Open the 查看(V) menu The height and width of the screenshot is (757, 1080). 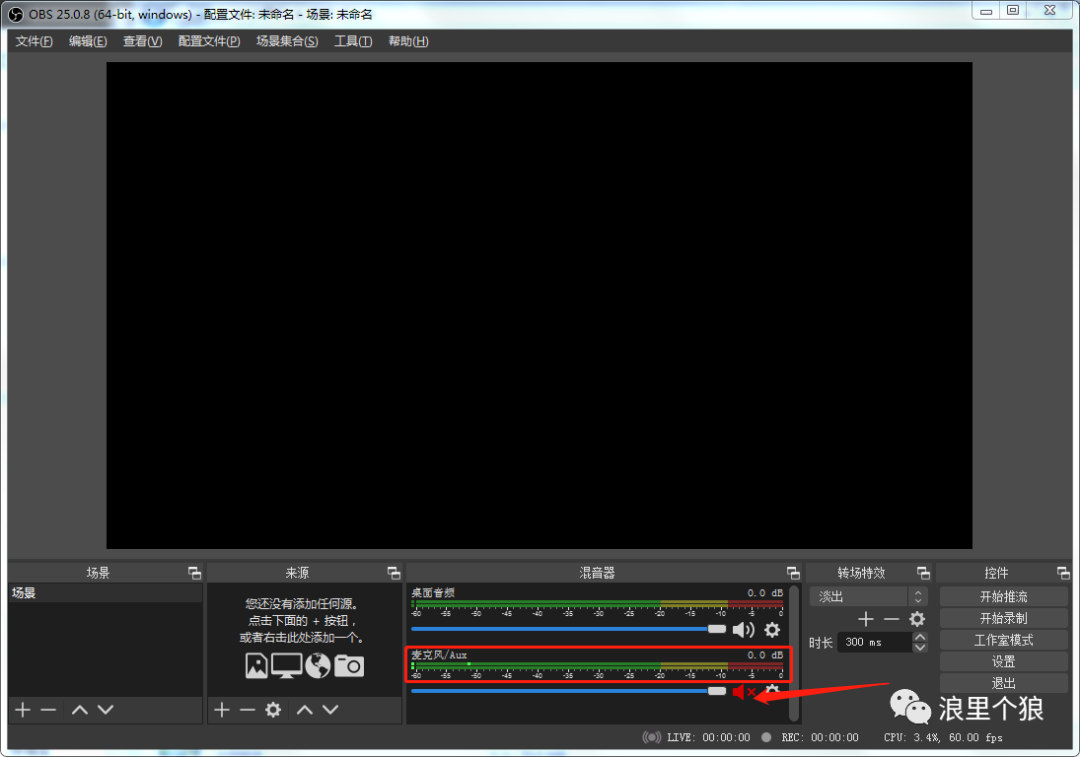point(143,41)
